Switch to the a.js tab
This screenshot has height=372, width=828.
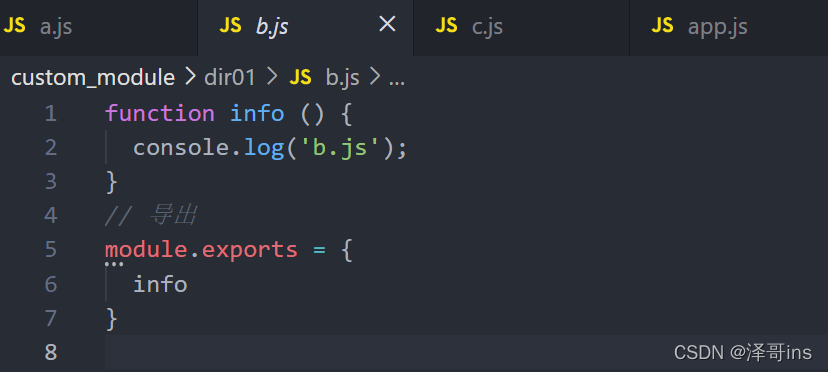point(99,27)
